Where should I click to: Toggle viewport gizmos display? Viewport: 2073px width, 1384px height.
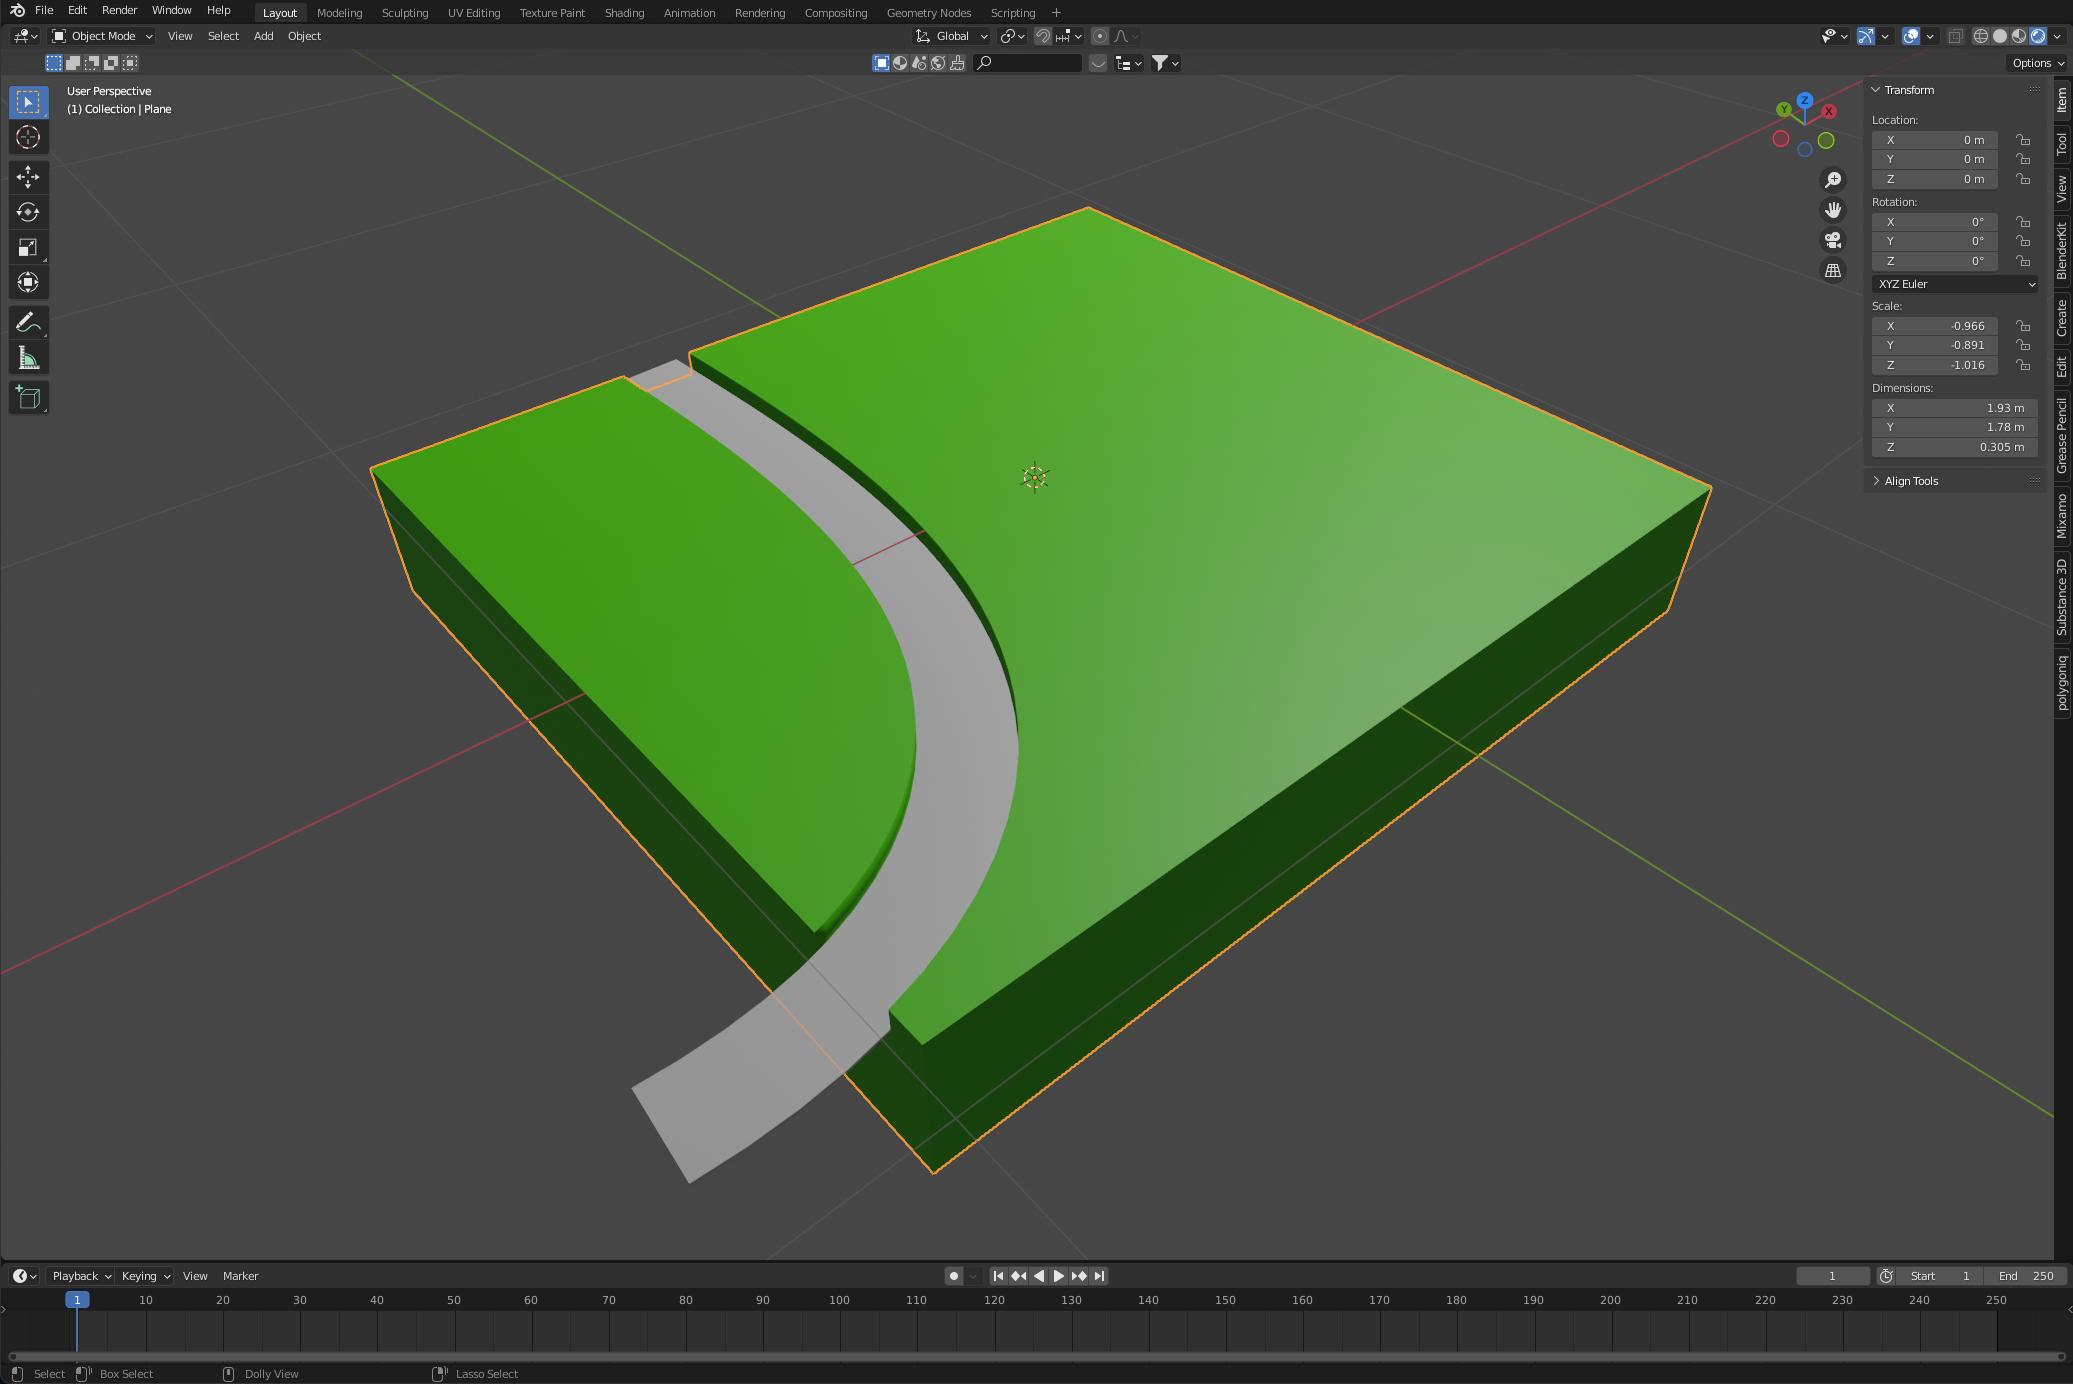point(1866,36)
